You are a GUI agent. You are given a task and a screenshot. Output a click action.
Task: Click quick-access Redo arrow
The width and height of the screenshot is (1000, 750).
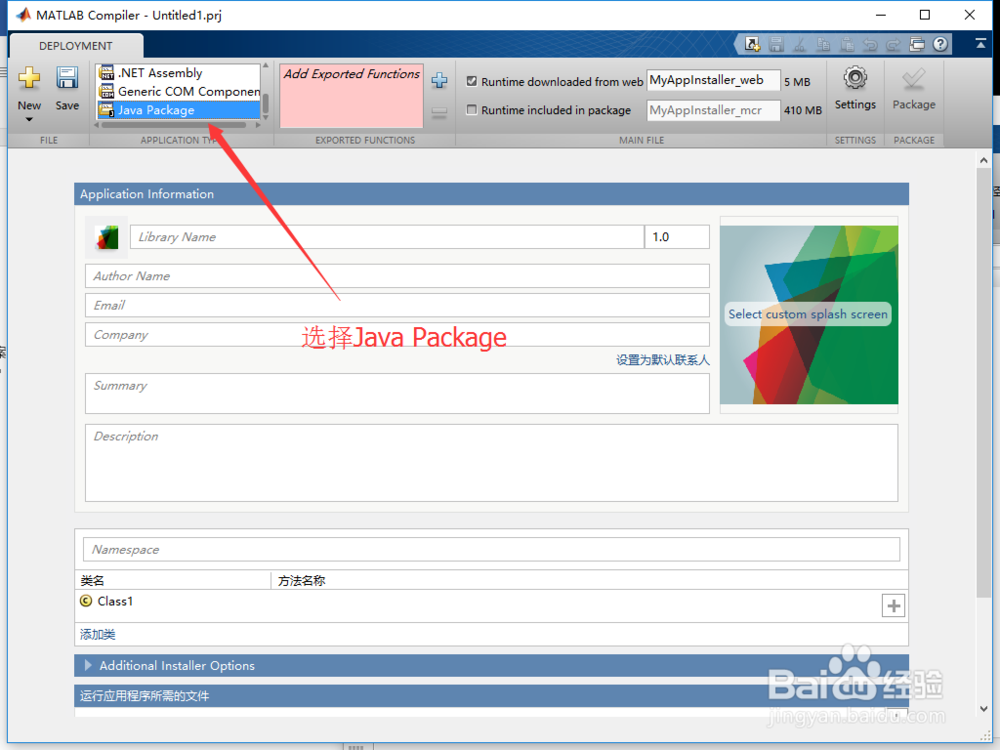point(893,44)
